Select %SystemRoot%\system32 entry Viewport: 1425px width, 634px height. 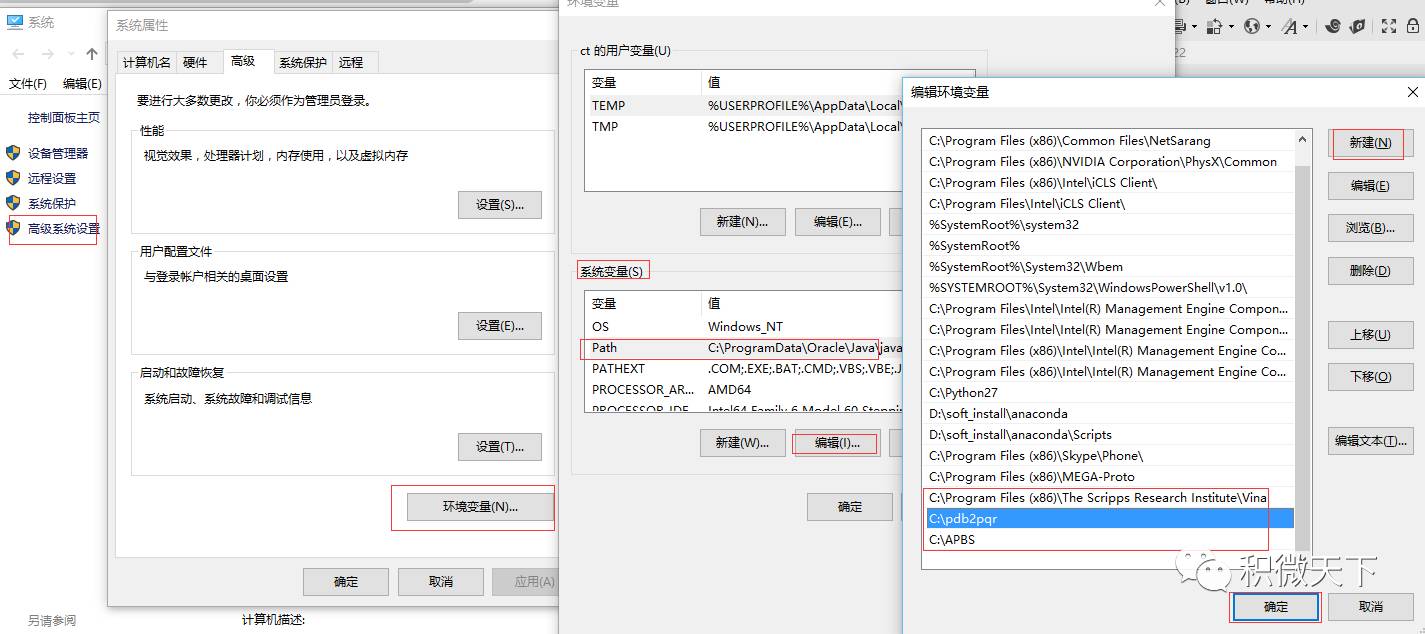1109,225
